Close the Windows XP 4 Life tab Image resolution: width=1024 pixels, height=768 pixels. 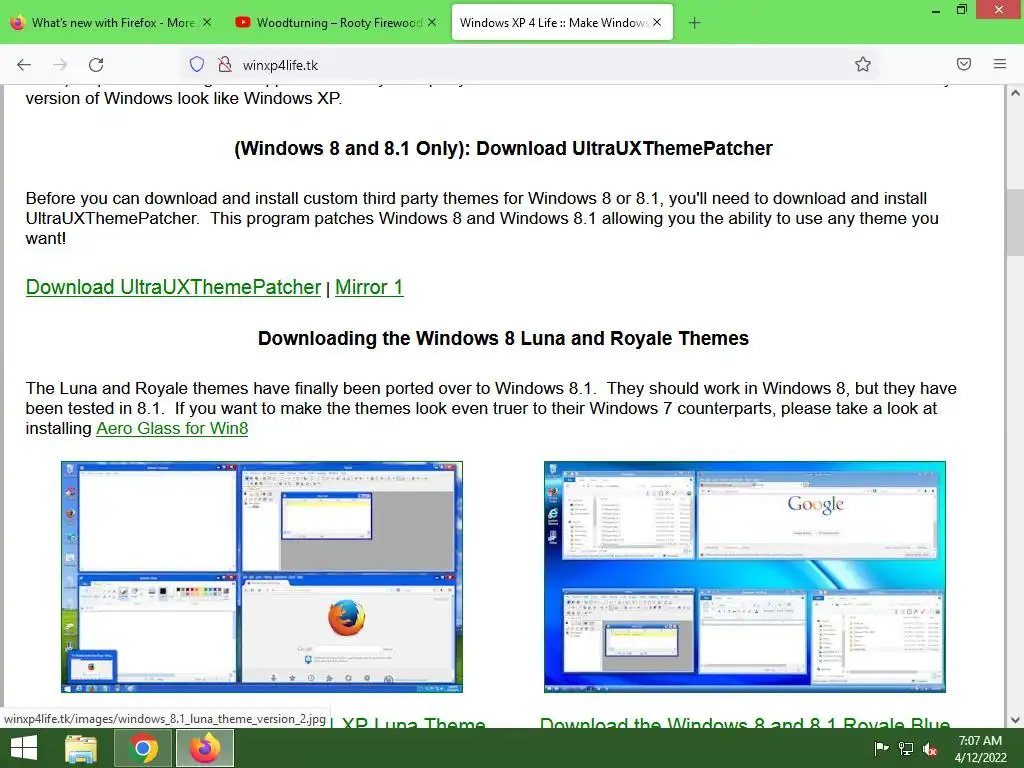(657, 22)
